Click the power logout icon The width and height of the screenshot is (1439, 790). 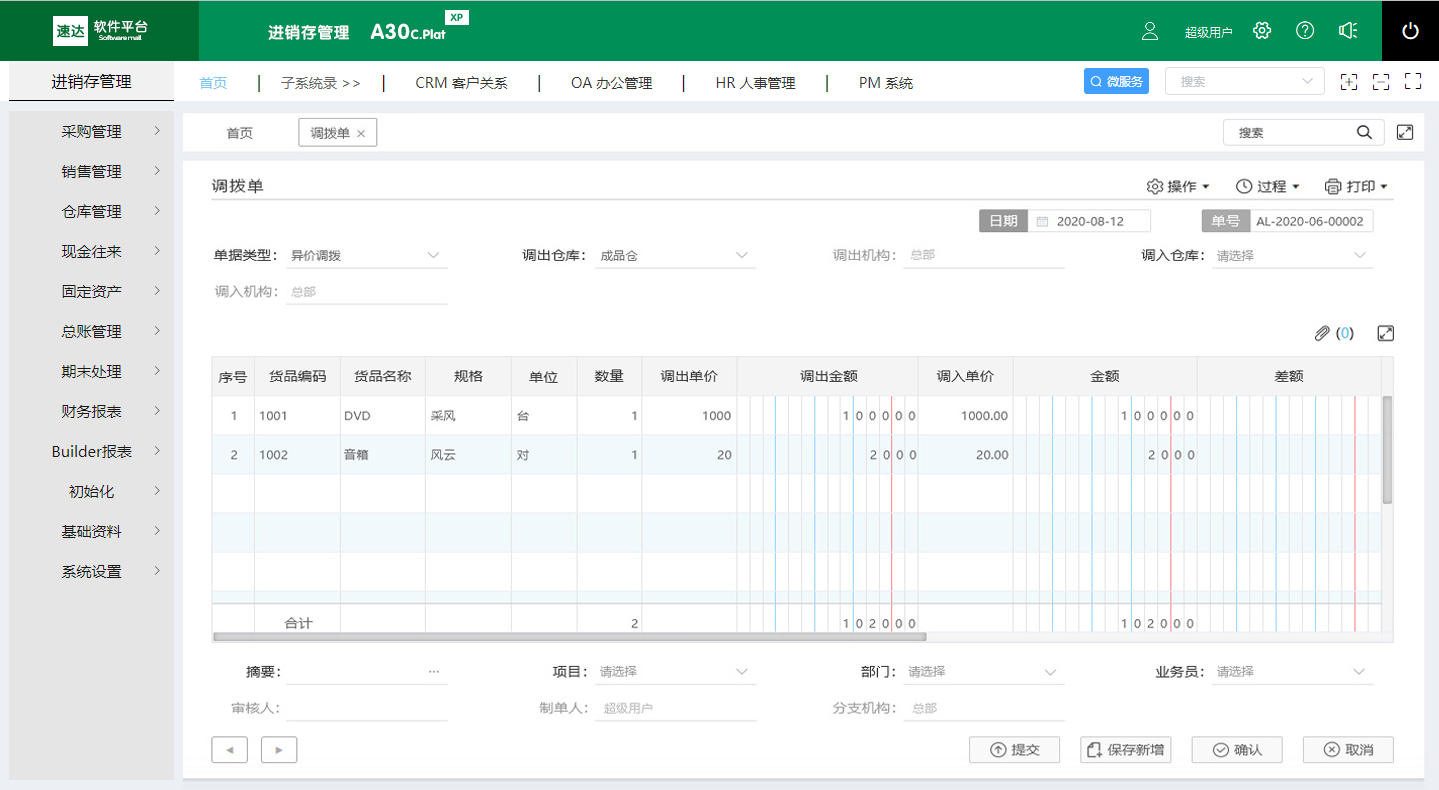pyautogui.click(x=1410, y=31)
